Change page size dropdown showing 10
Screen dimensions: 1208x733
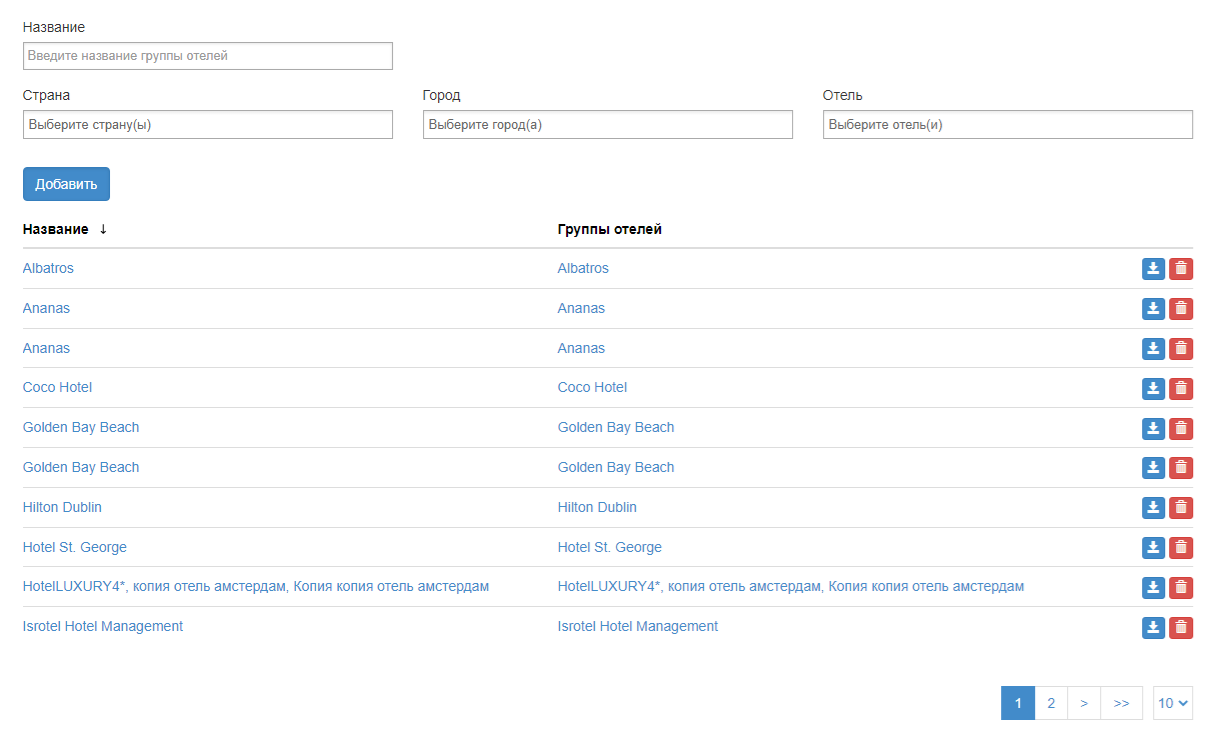point(1173,703)
